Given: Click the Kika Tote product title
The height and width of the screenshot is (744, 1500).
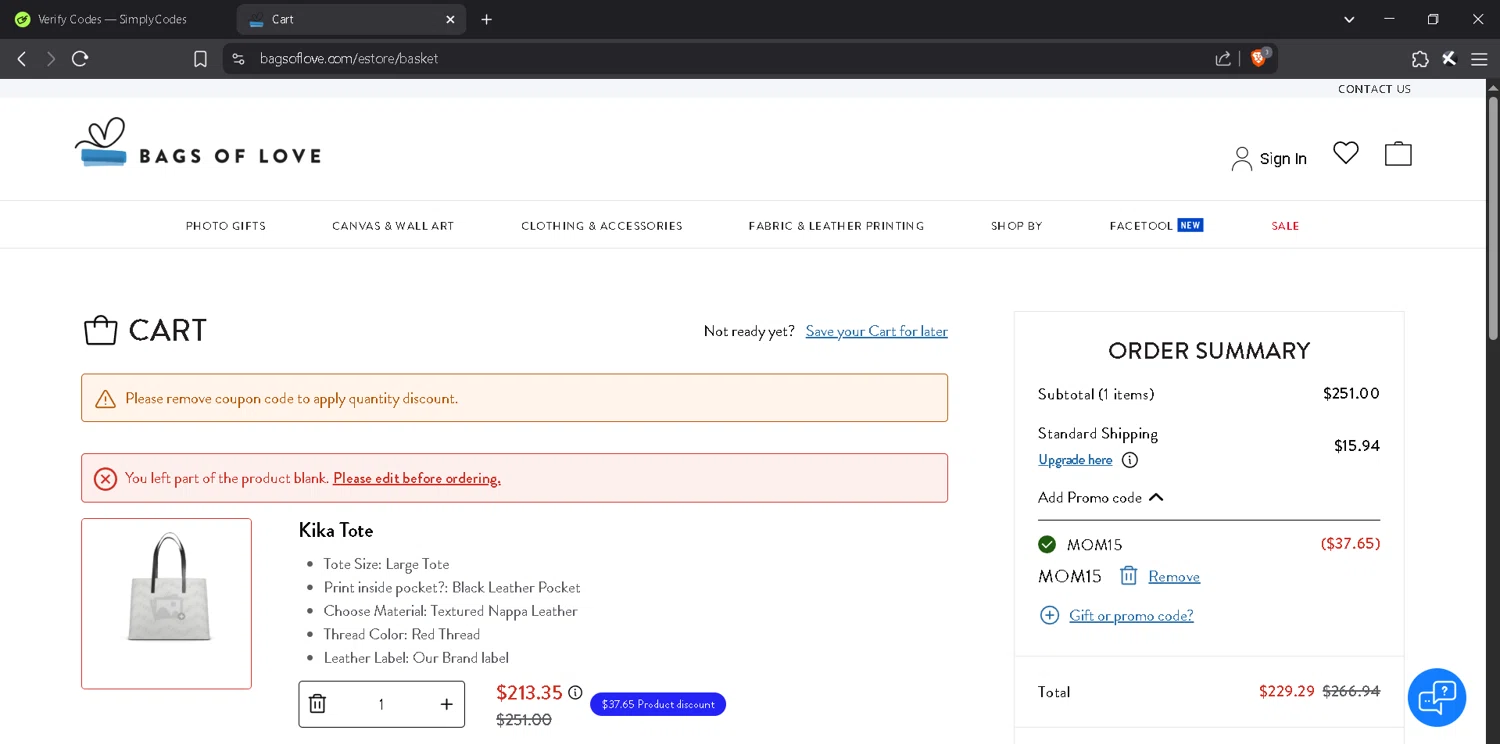Looking at the screenshot, I should point(336,530).
